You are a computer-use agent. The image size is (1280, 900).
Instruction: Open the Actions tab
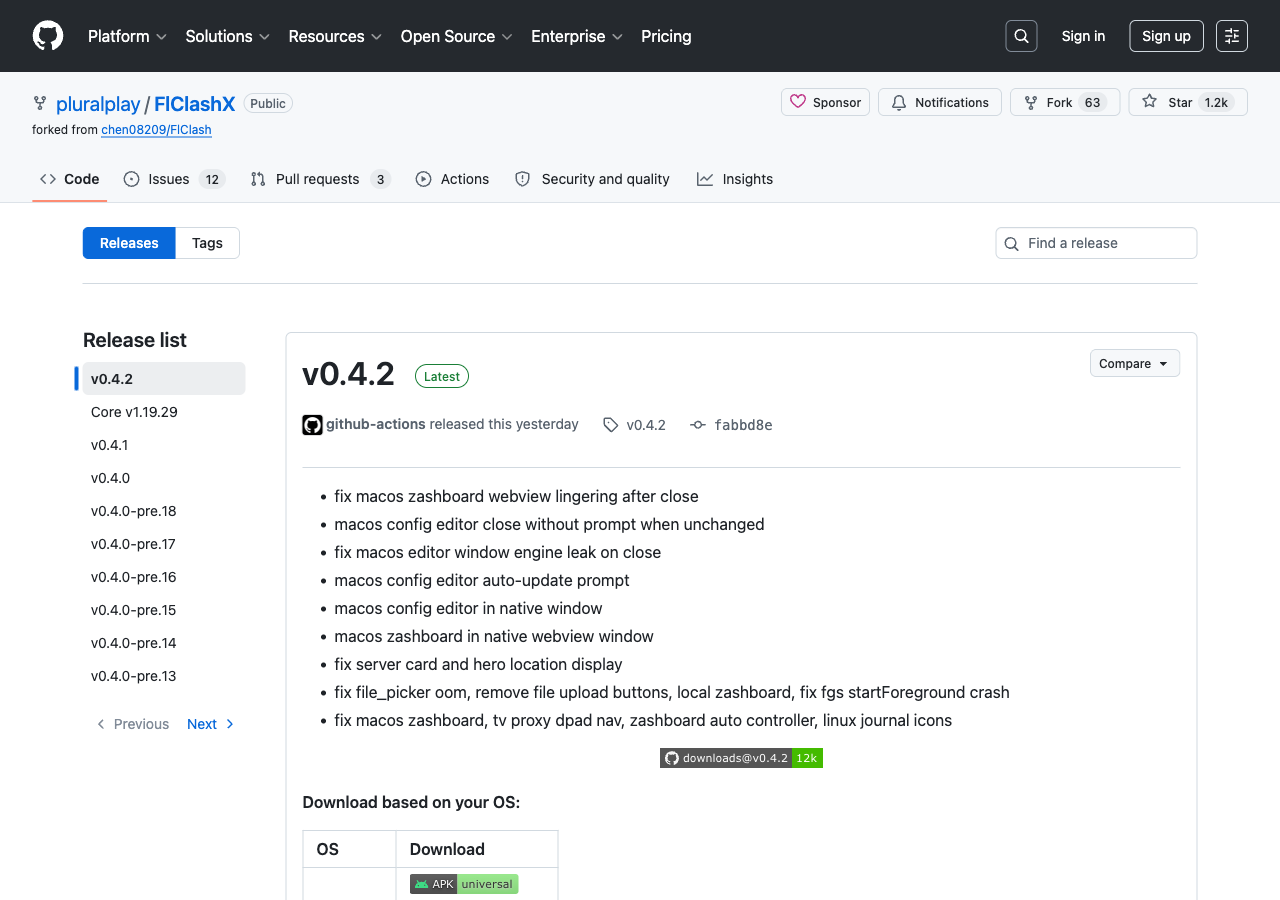tap(452, 179)
